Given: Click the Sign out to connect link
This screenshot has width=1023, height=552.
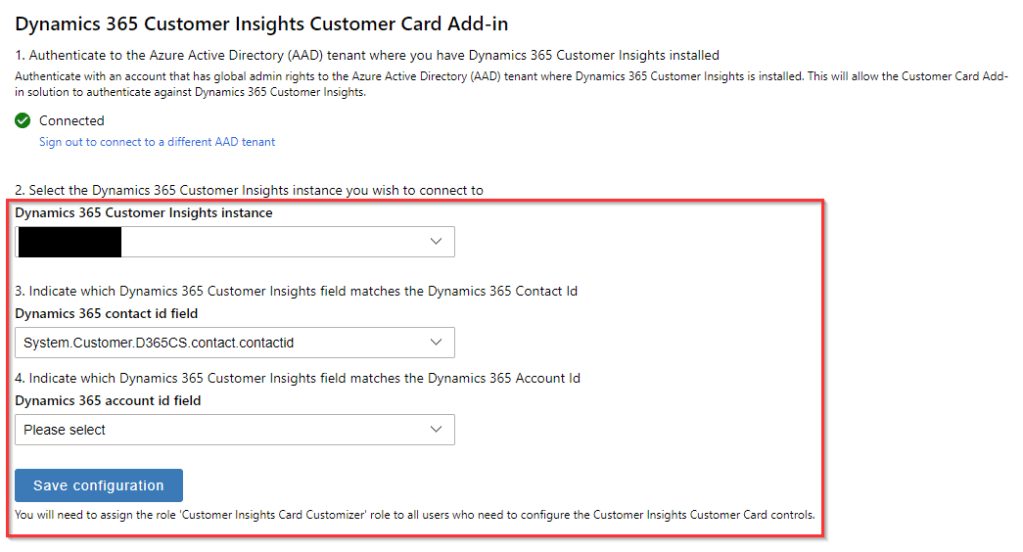Looking at the screenshot, I should pyautogui.click(x=157, y=142).
